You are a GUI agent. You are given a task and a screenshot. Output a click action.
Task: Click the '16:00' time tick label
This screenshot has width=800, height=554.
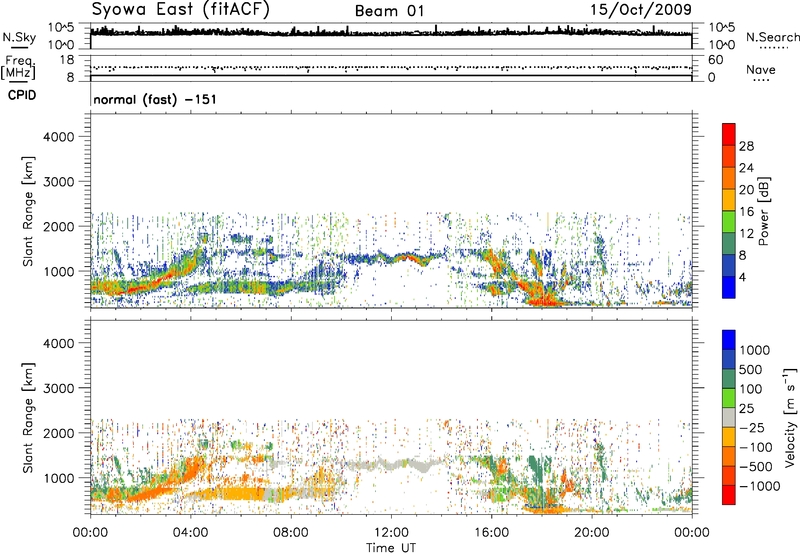(x=491, y=533)
